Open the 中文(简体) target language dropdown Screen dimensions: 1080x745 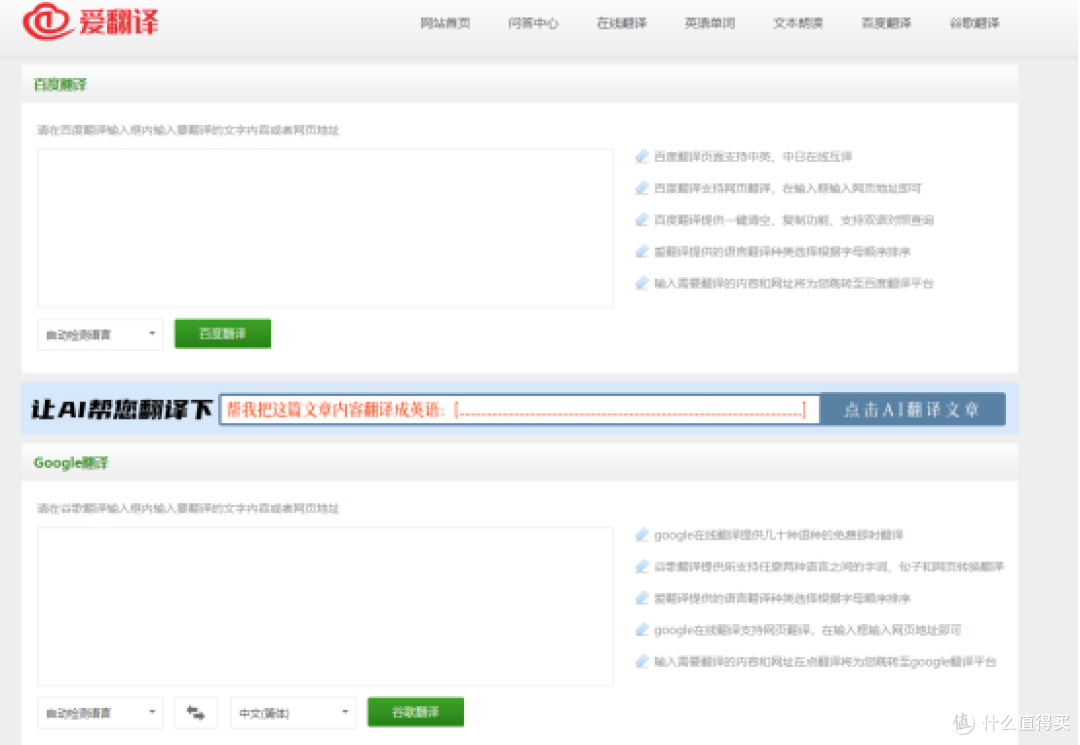click(293, 713)
